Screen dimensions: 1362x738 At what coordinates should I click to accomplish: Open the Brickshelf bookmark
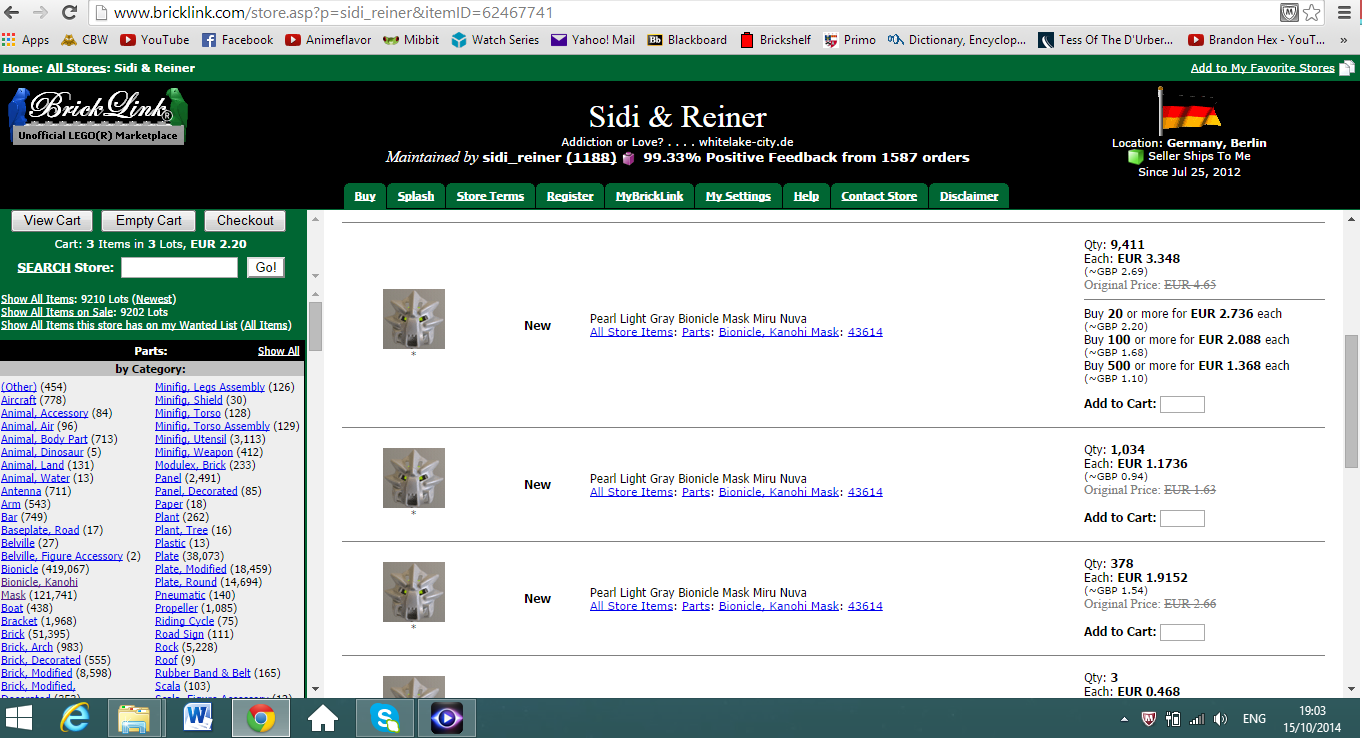[x=775, y=40]
